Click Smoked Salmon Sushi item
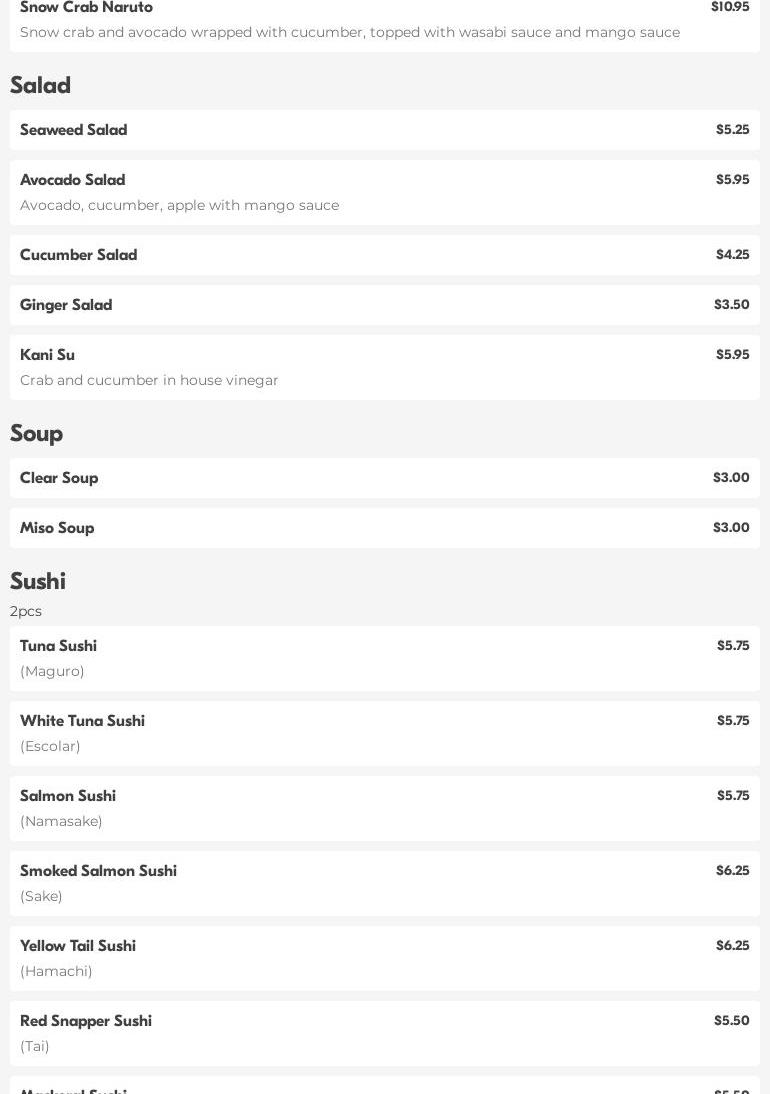770x1094 pixels. coord(98,871)
